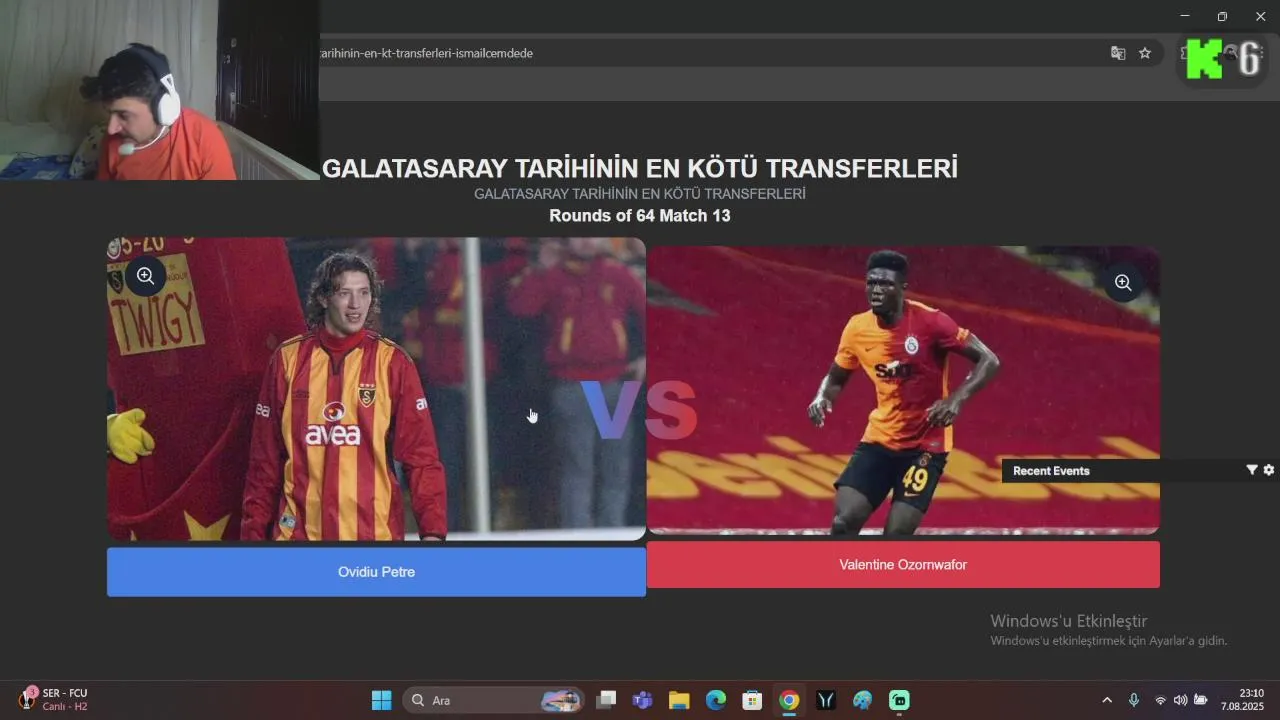The image size is (1280, 720).
Task: Open File Explorer from the taskbar
Action: click(679, 700)
